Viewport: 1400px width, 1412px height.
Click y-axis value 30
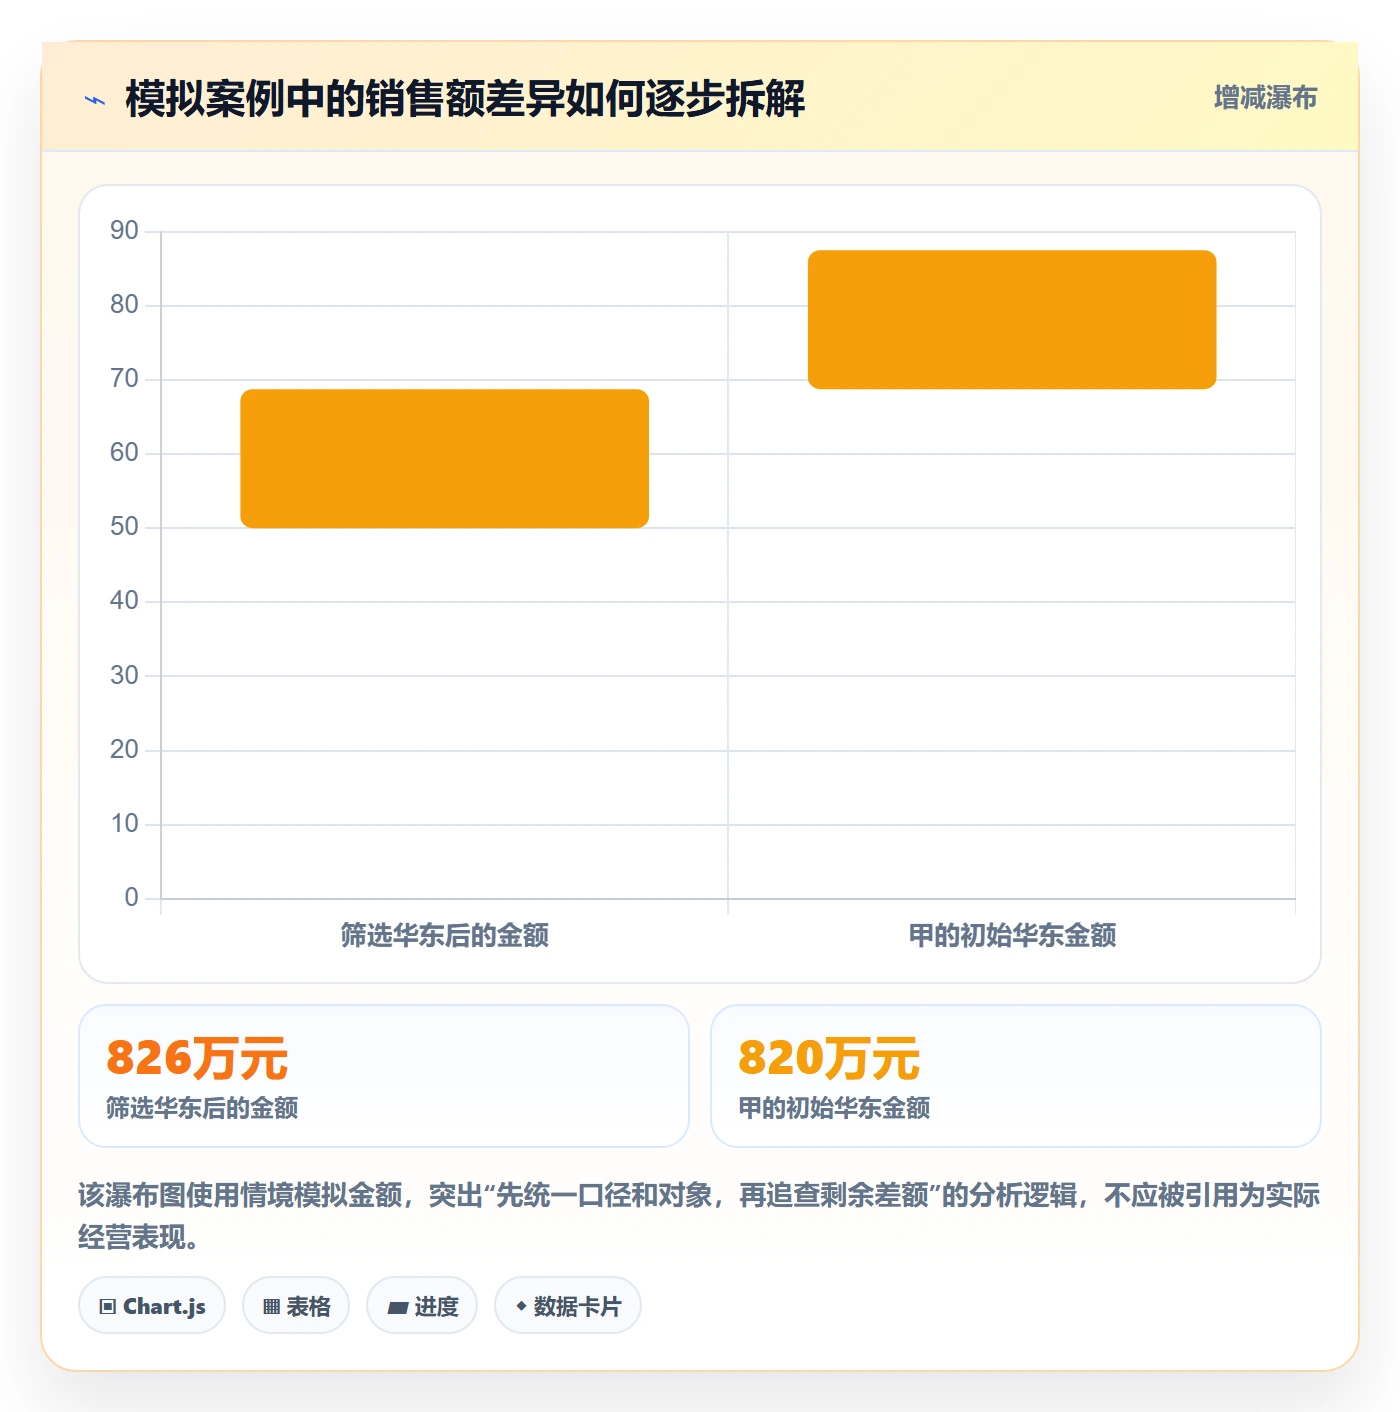(x=124, y=675)
